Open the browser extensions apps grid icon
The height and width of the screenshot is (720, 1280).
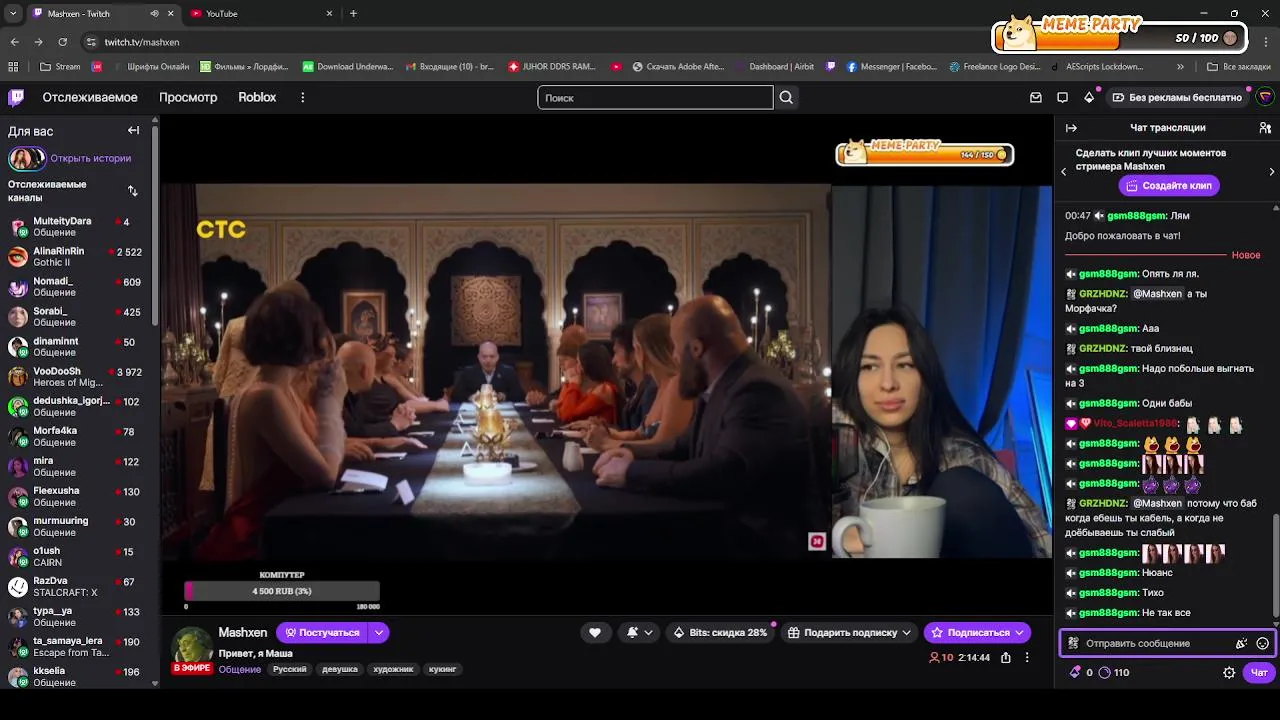click(13, 67)
